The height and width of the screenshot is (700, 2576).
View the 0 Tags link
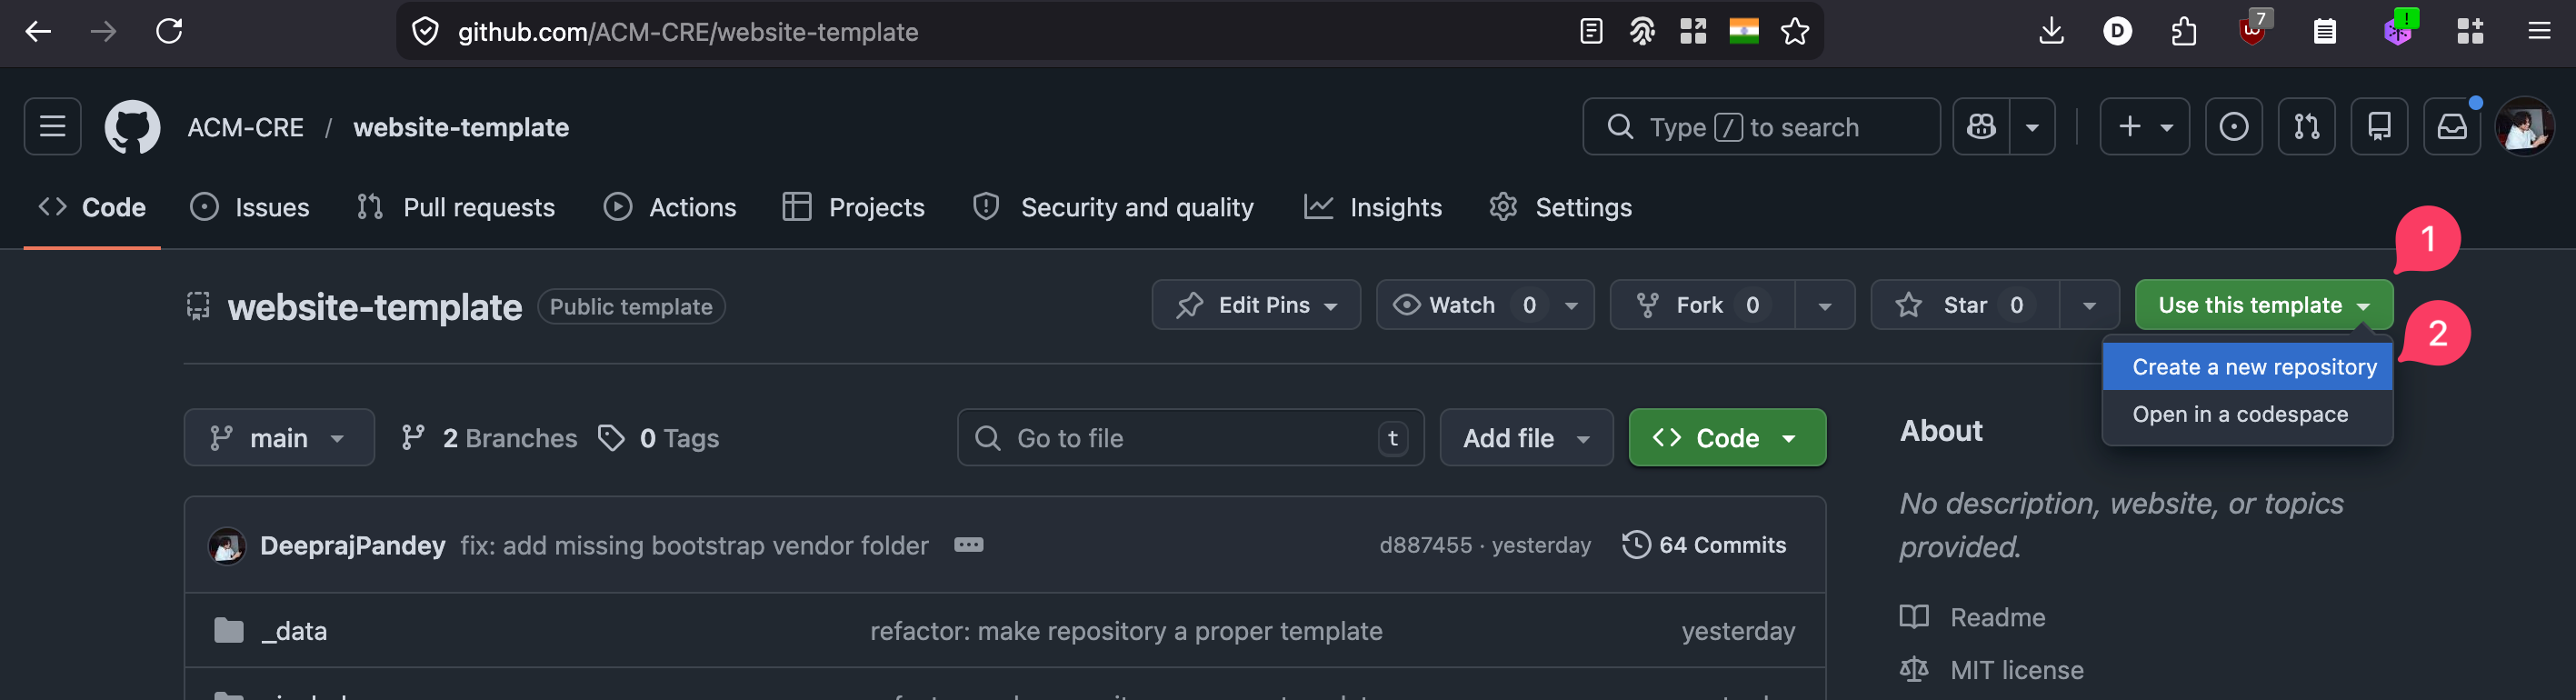pyautogui.click(x=659, y=438)
